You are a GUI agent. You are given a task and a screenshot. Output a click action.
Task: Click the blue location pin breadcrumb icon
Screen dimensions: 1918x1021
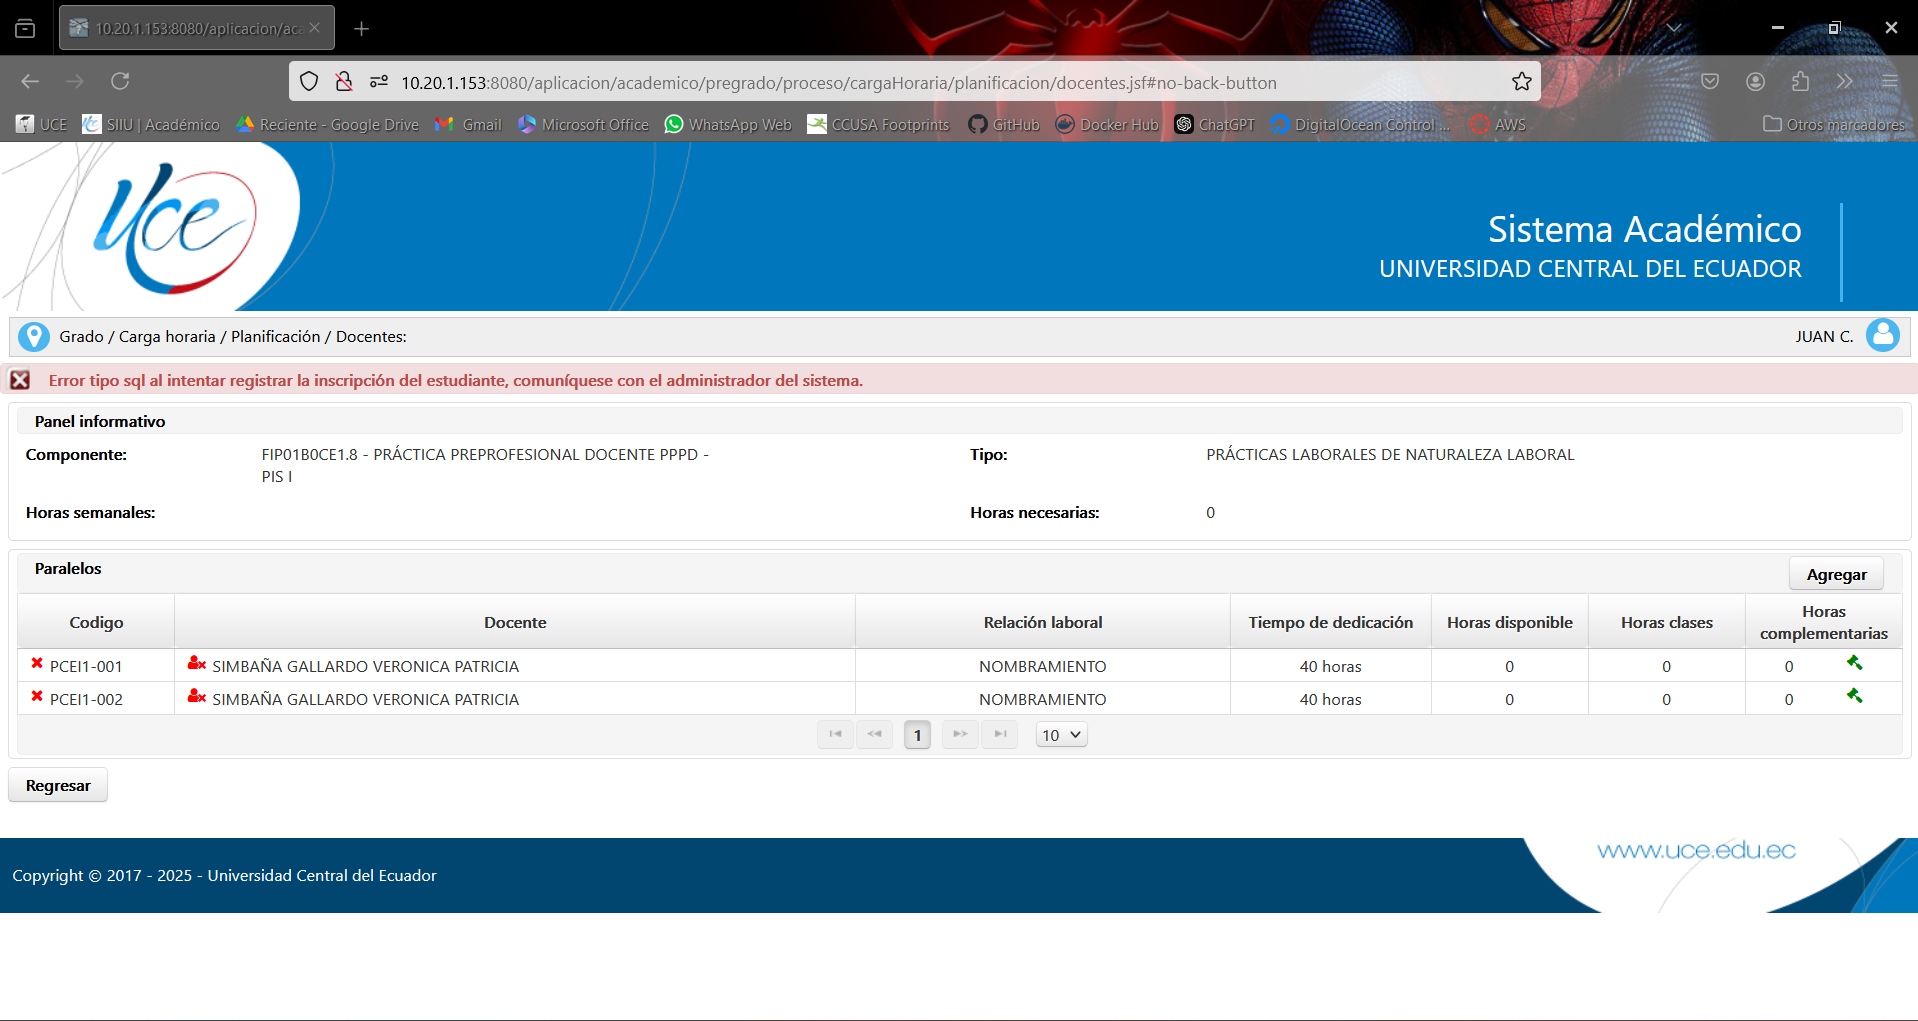[34, 337]
